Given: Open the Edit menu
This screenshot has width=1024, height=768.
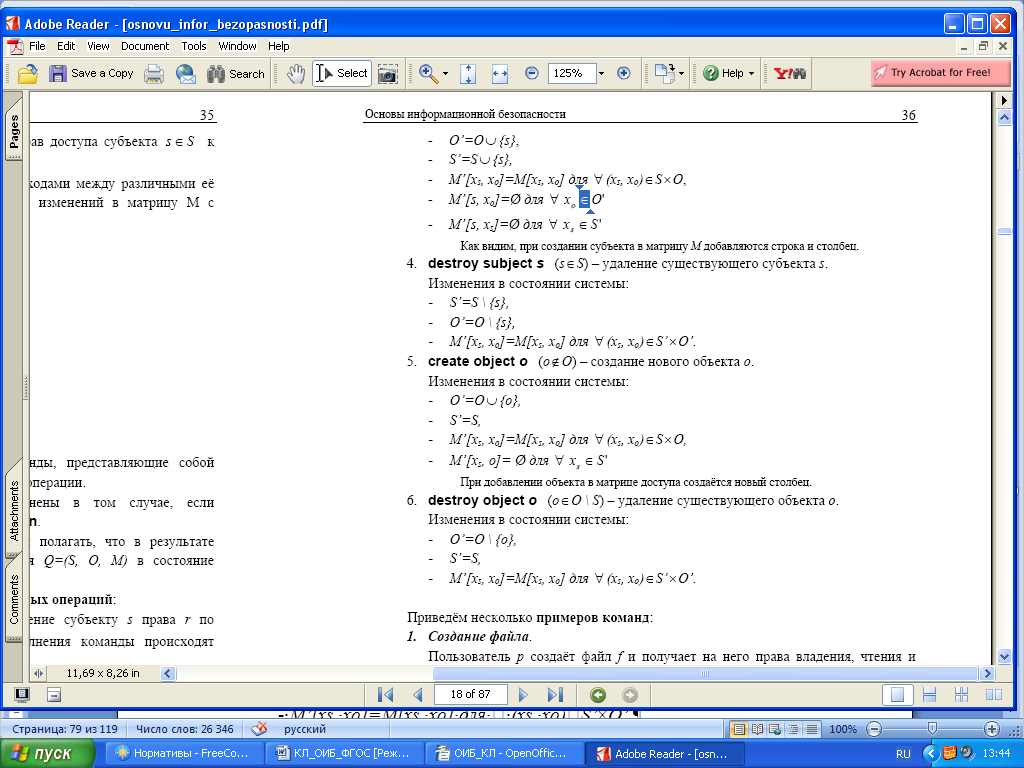Looking at the screenshot, I should (x=66, y=46).
